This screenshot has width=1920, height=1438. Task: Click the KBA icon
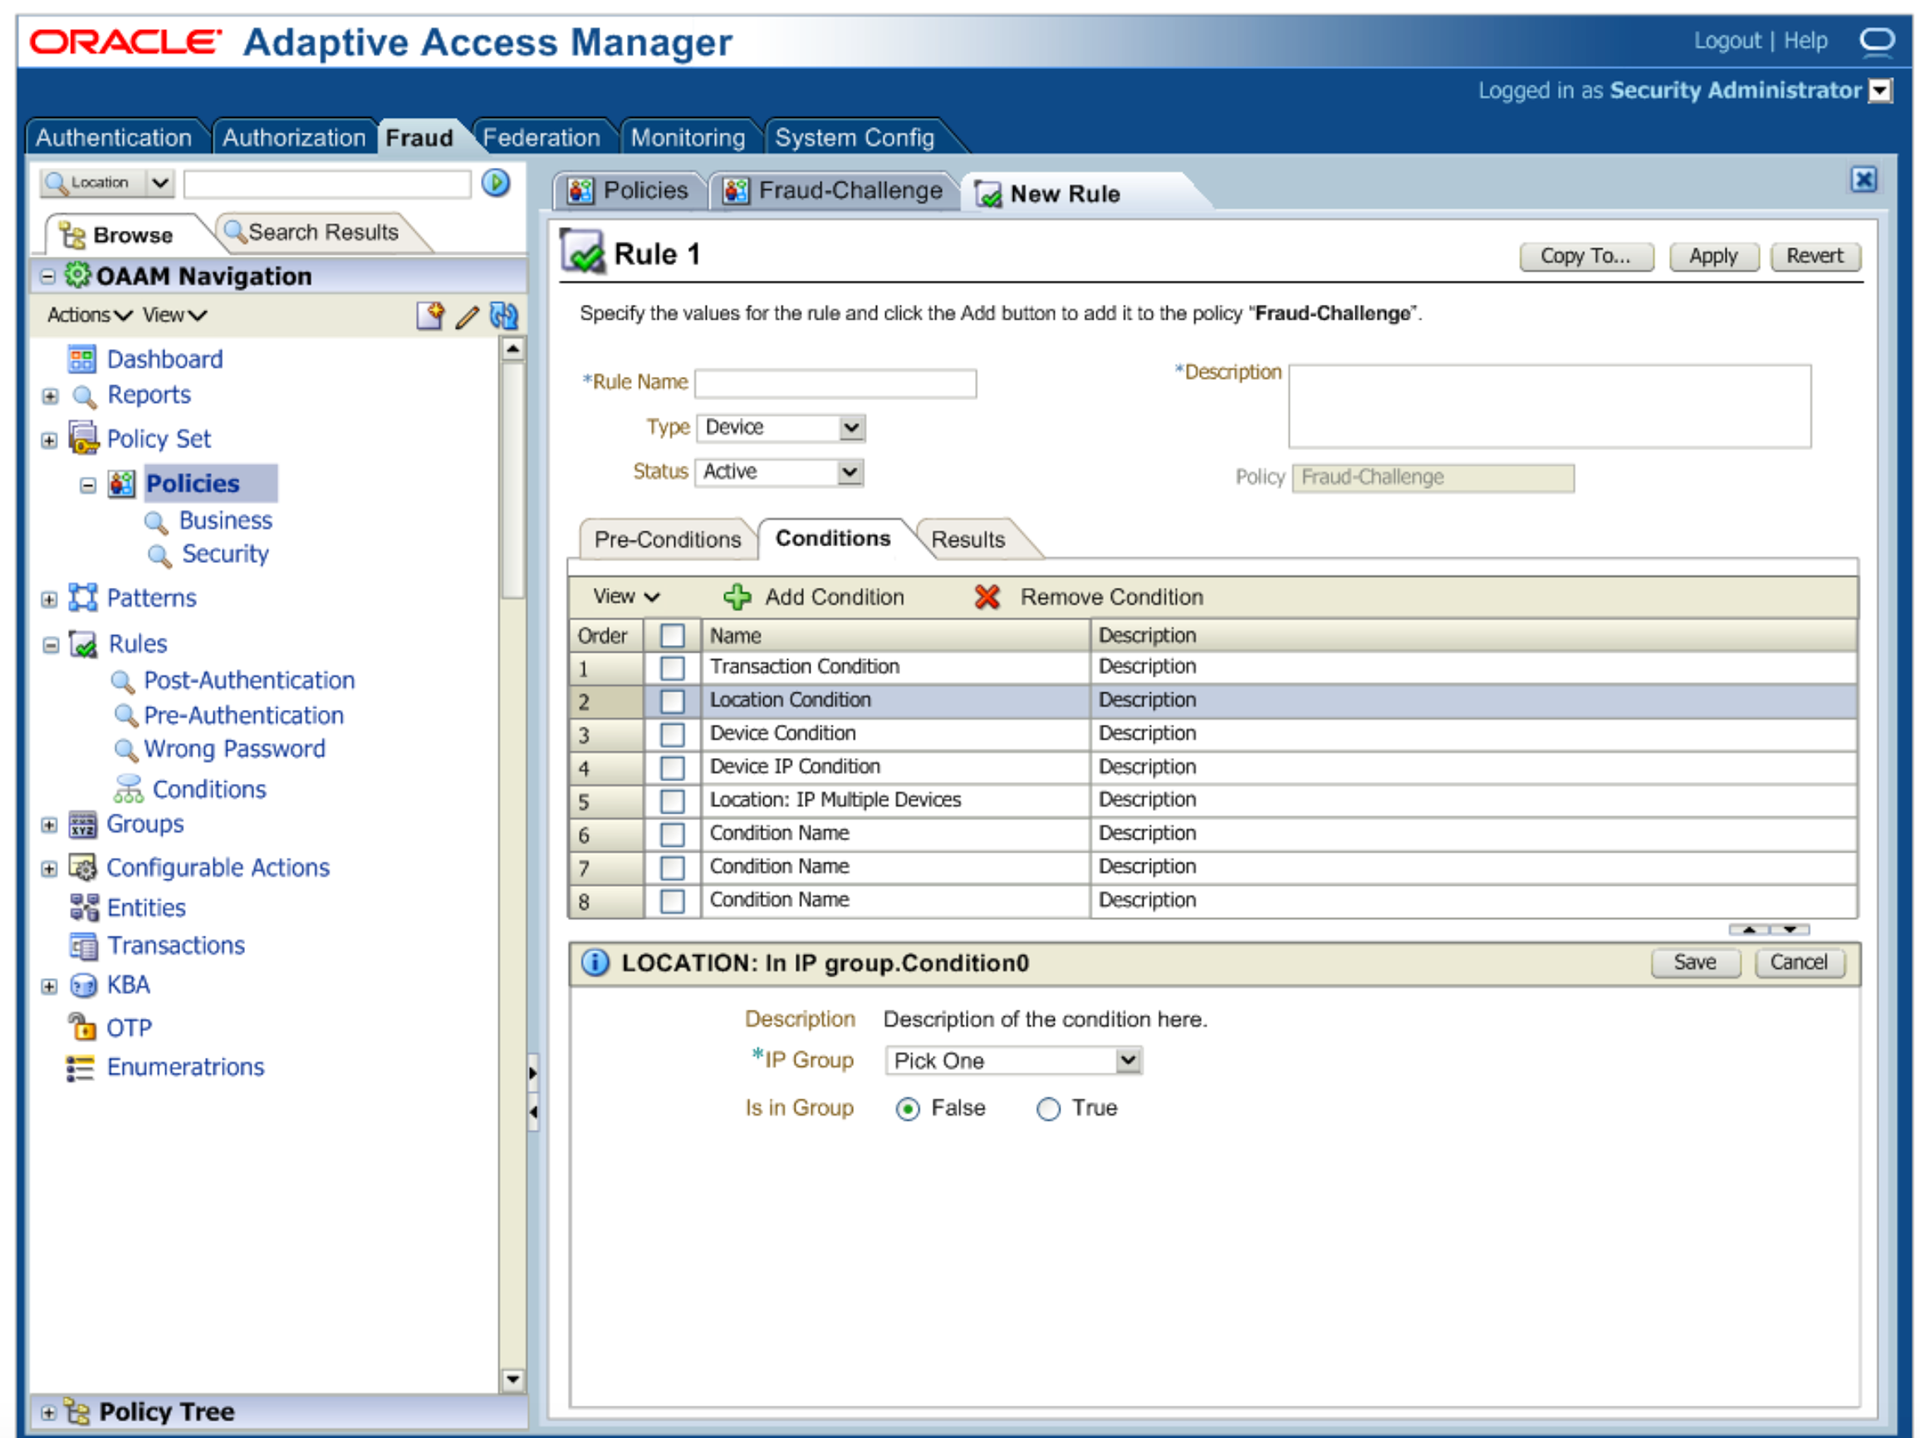pos(84,985)
